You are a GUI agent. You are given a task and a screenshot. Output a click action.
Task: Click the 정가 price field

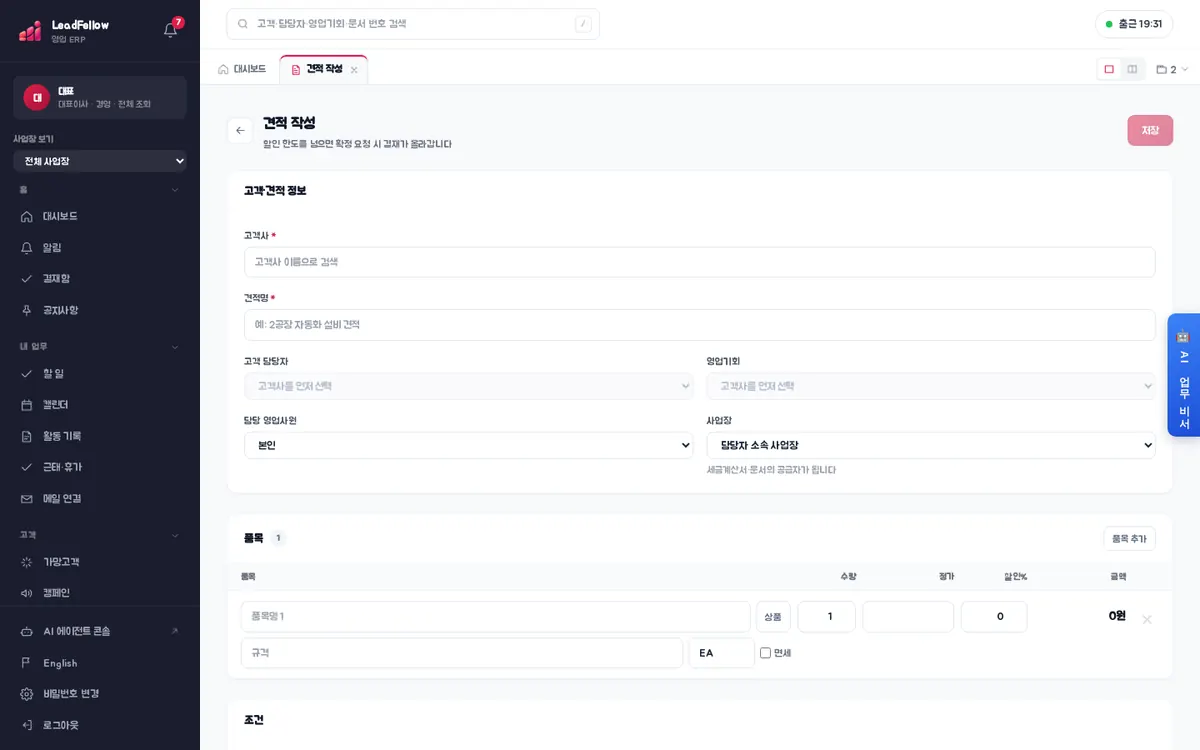(x=908, y=617)
